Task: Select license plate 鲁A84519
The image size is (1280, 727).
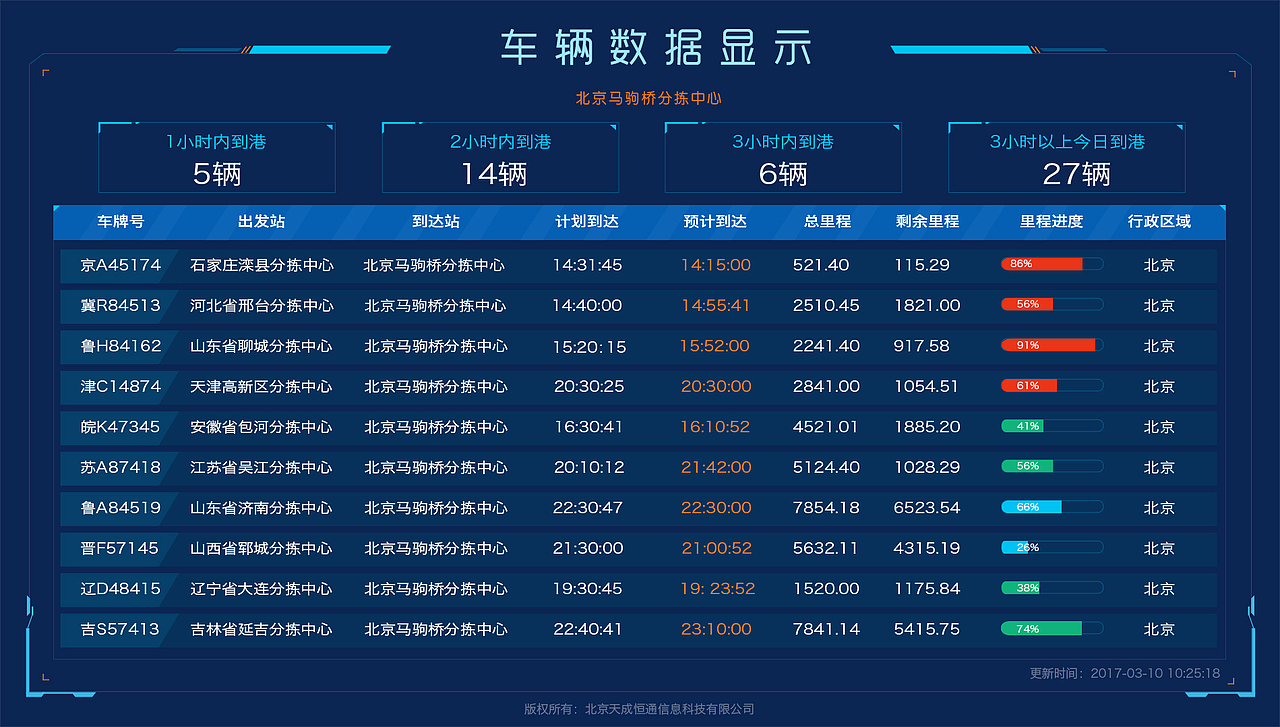Action: [120, 508]
